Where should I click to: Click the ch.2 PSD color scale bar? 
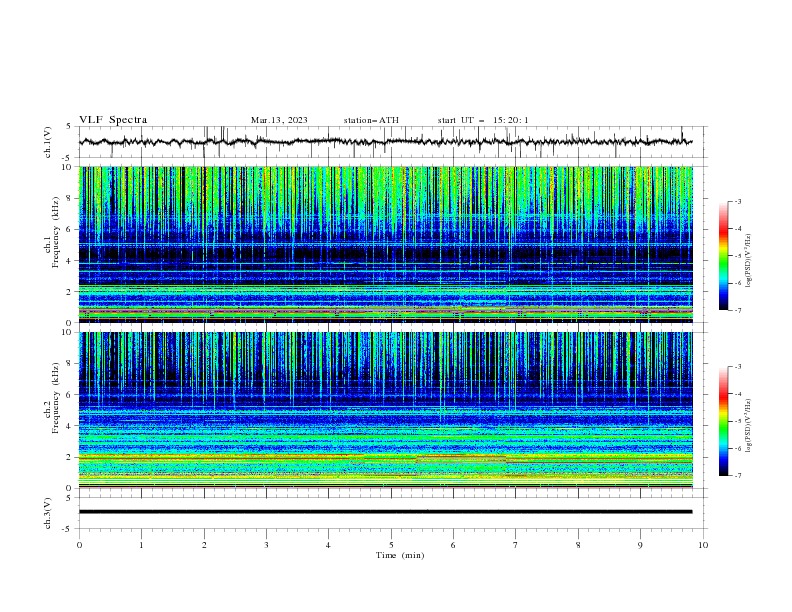click(723, 421)
